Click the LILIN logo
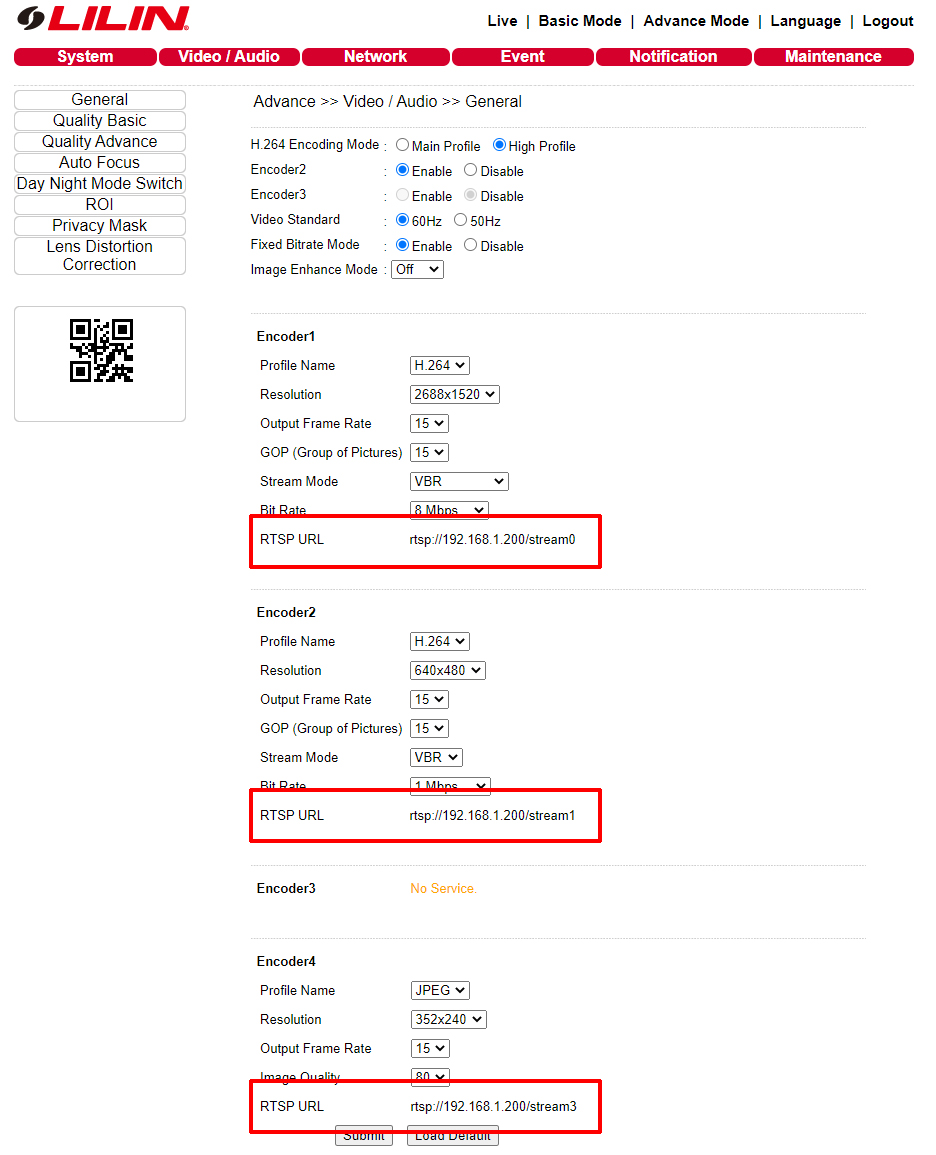This screenshot has width=936, height=1155. tap(103, 18)
